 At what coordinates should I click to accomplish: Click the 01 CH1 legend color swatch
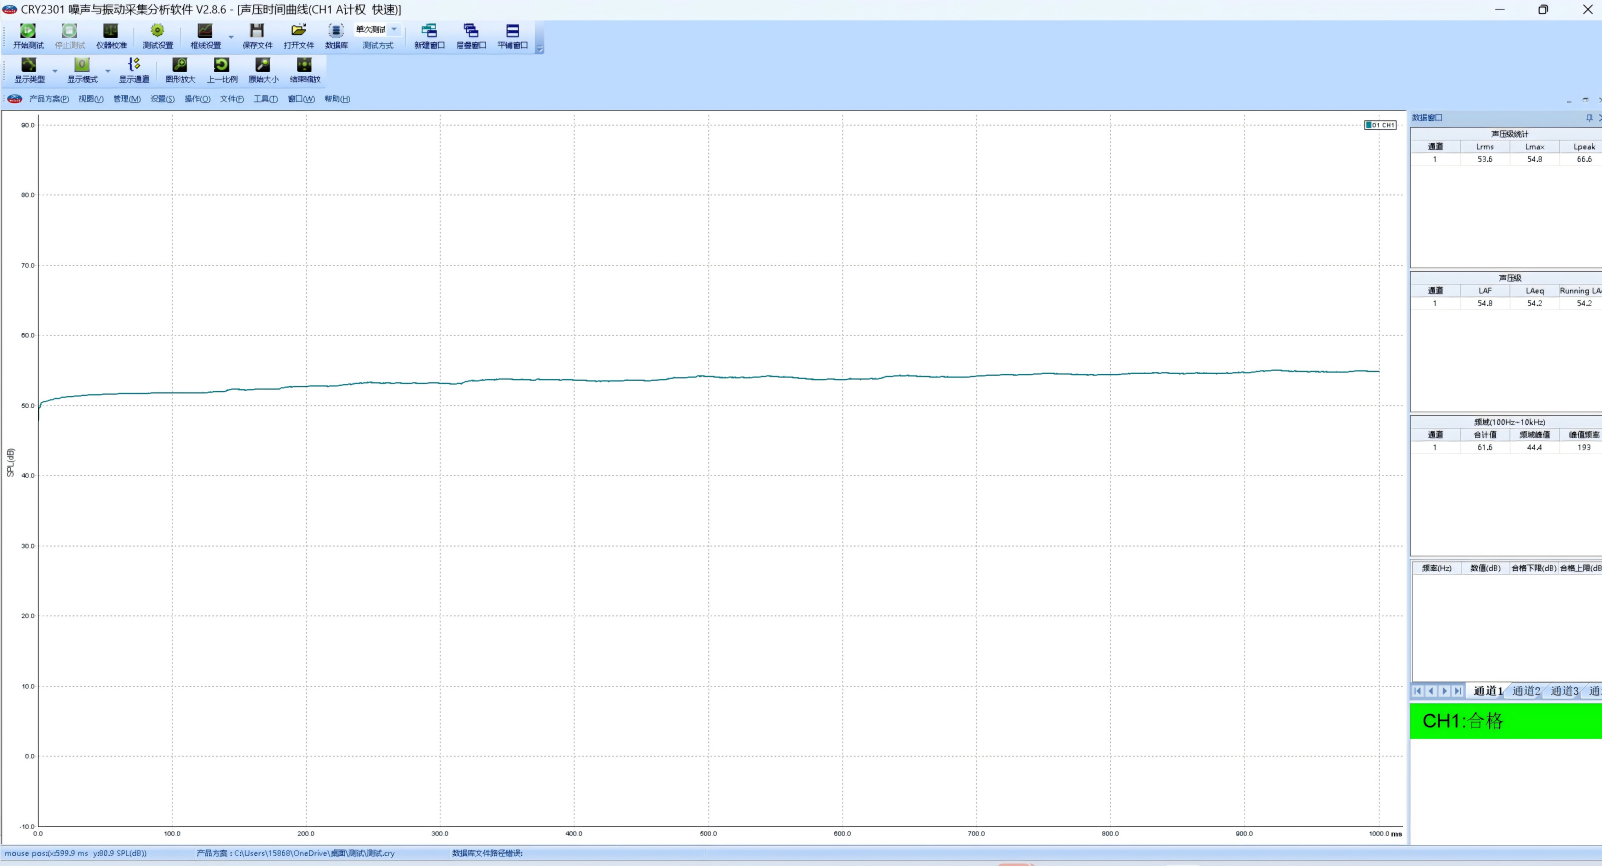pos(1369,125)
